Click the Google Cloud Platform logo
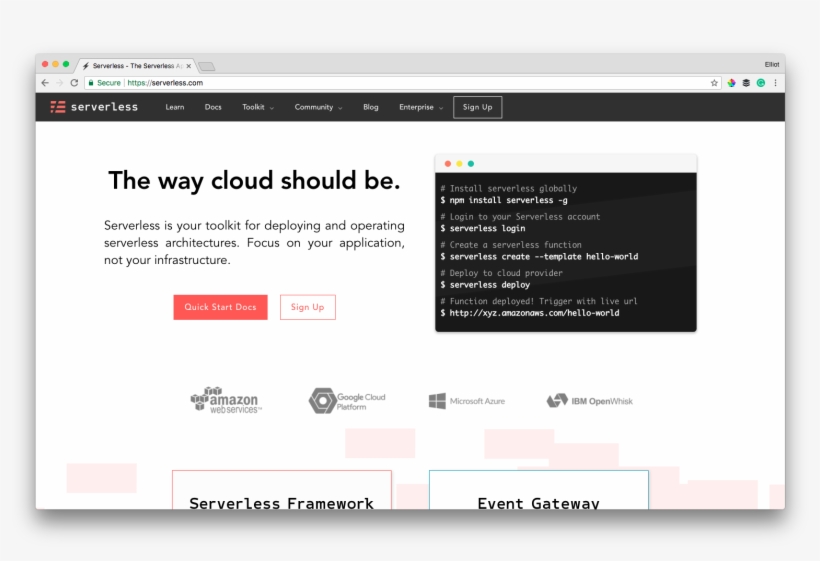This screenshot has width=820, height=561. pos(347,401)
